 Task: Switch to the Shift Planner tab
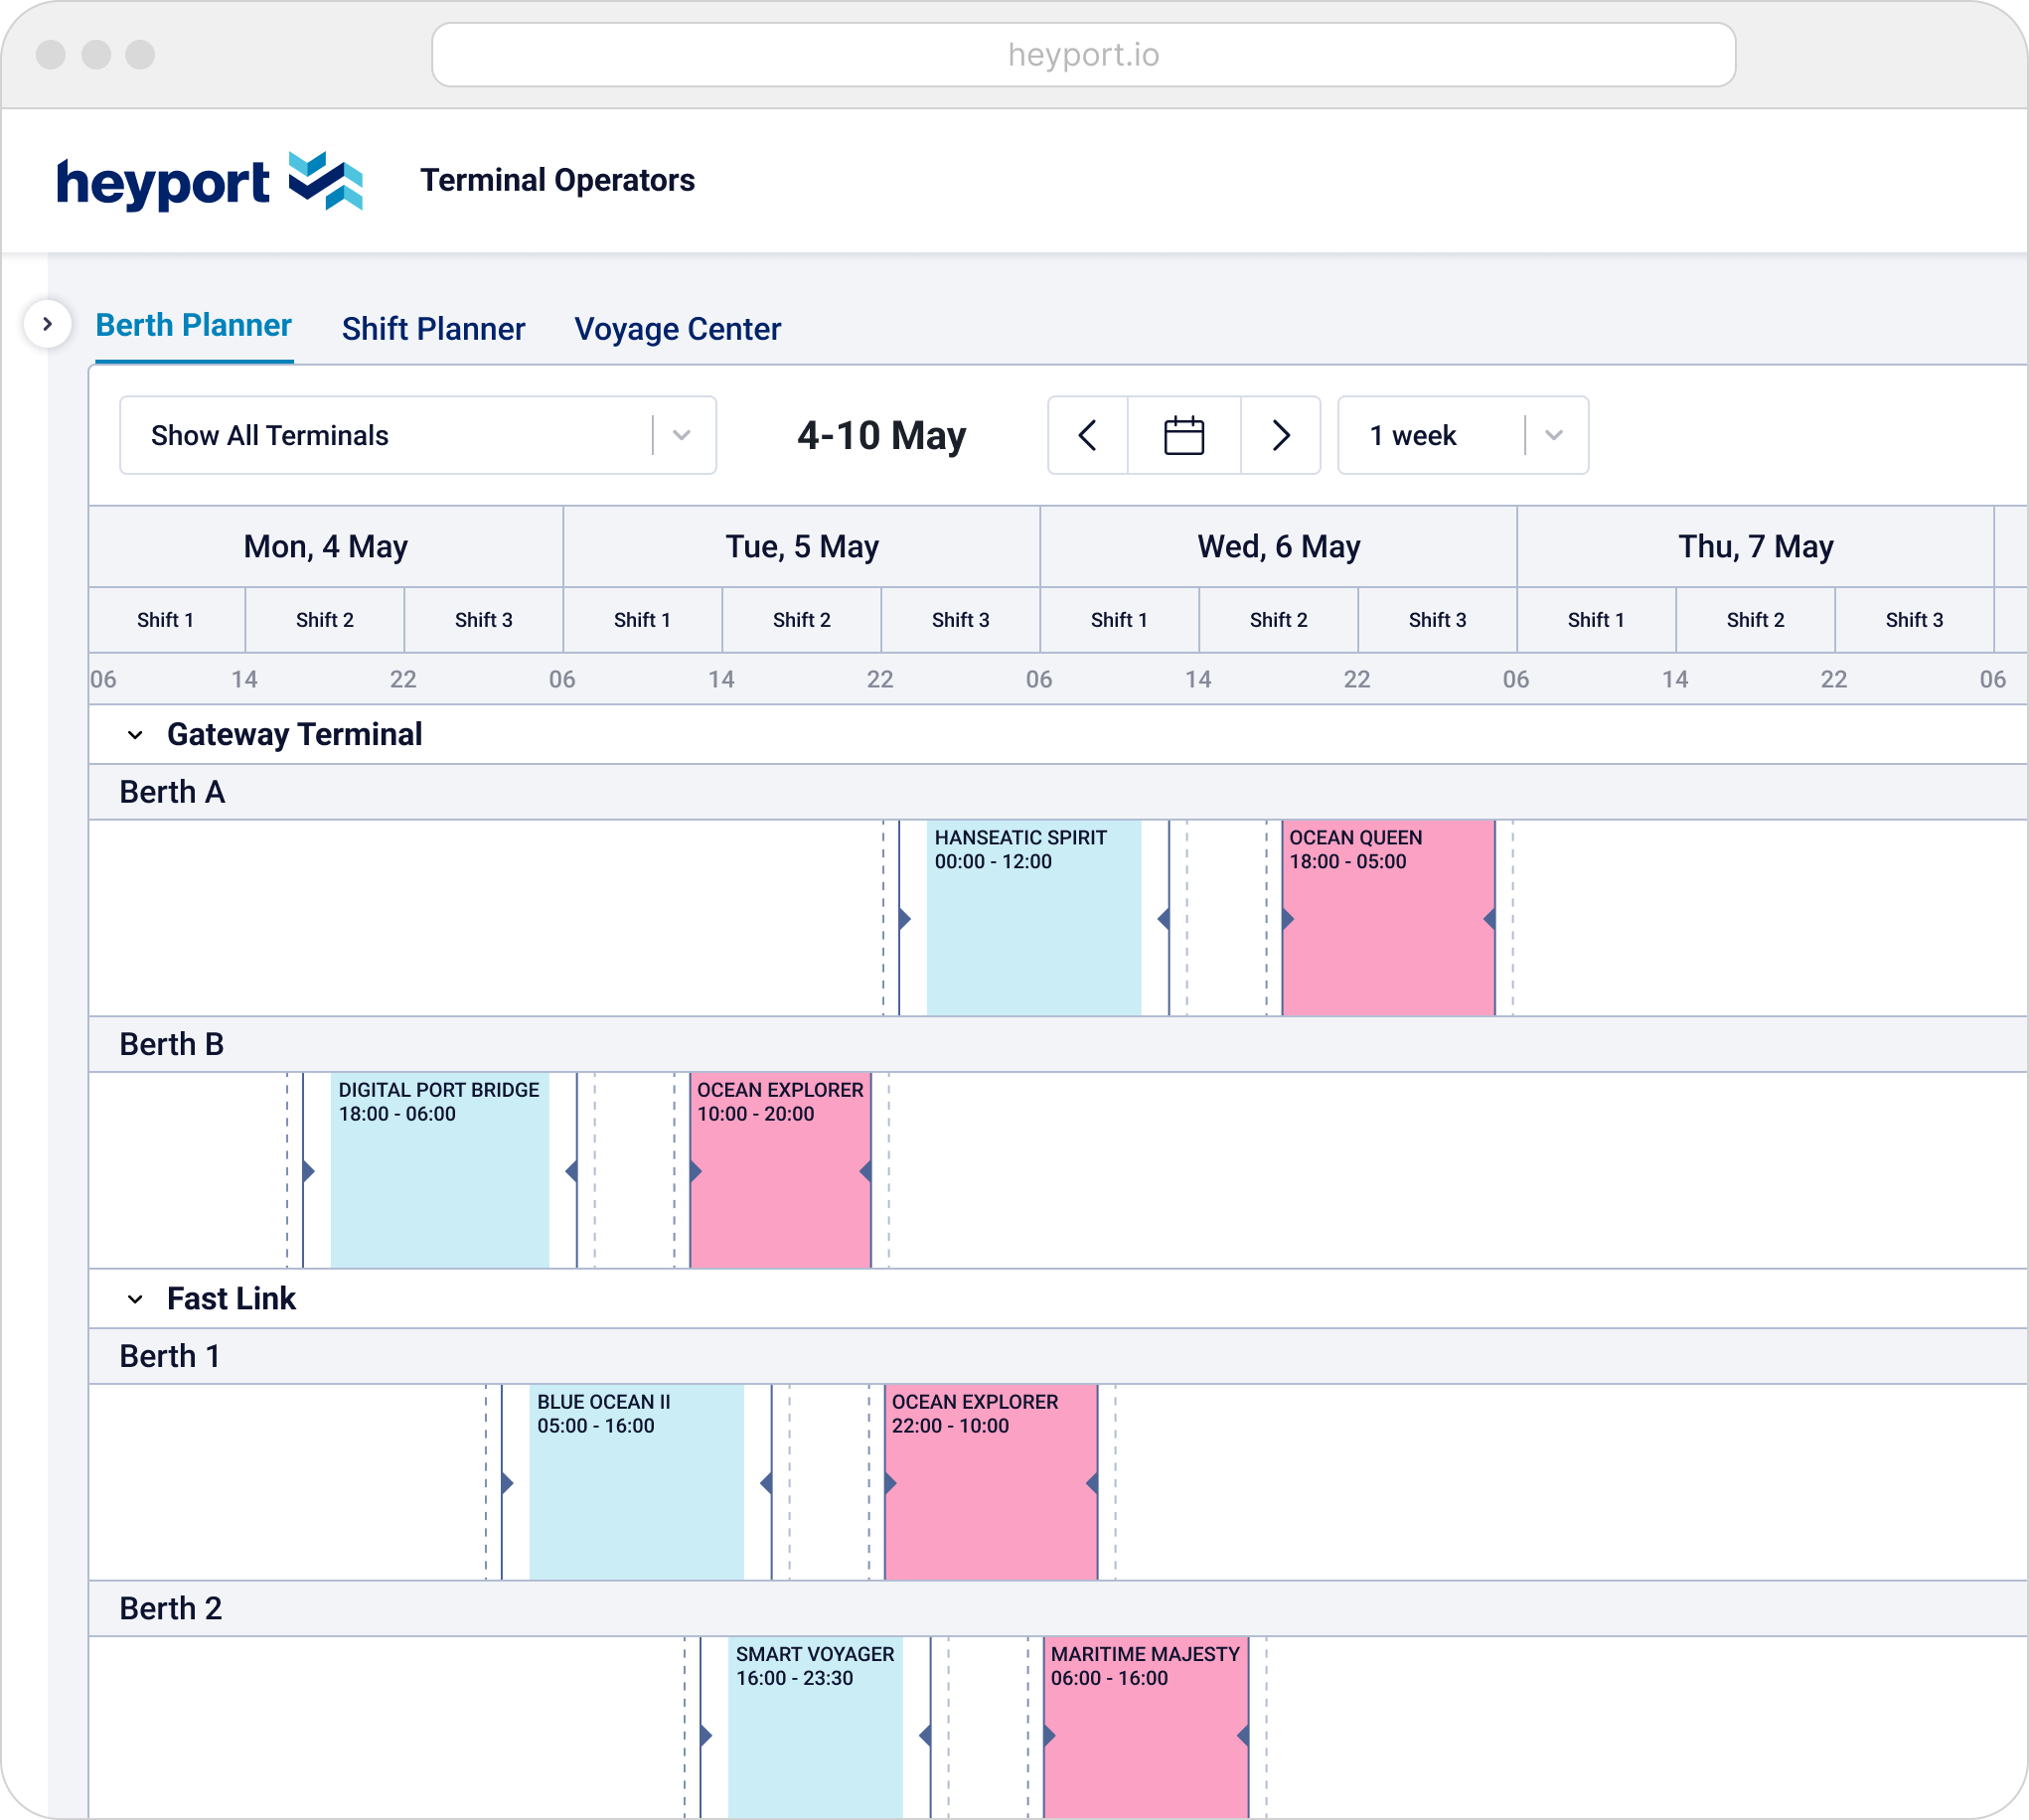(433, 329)
